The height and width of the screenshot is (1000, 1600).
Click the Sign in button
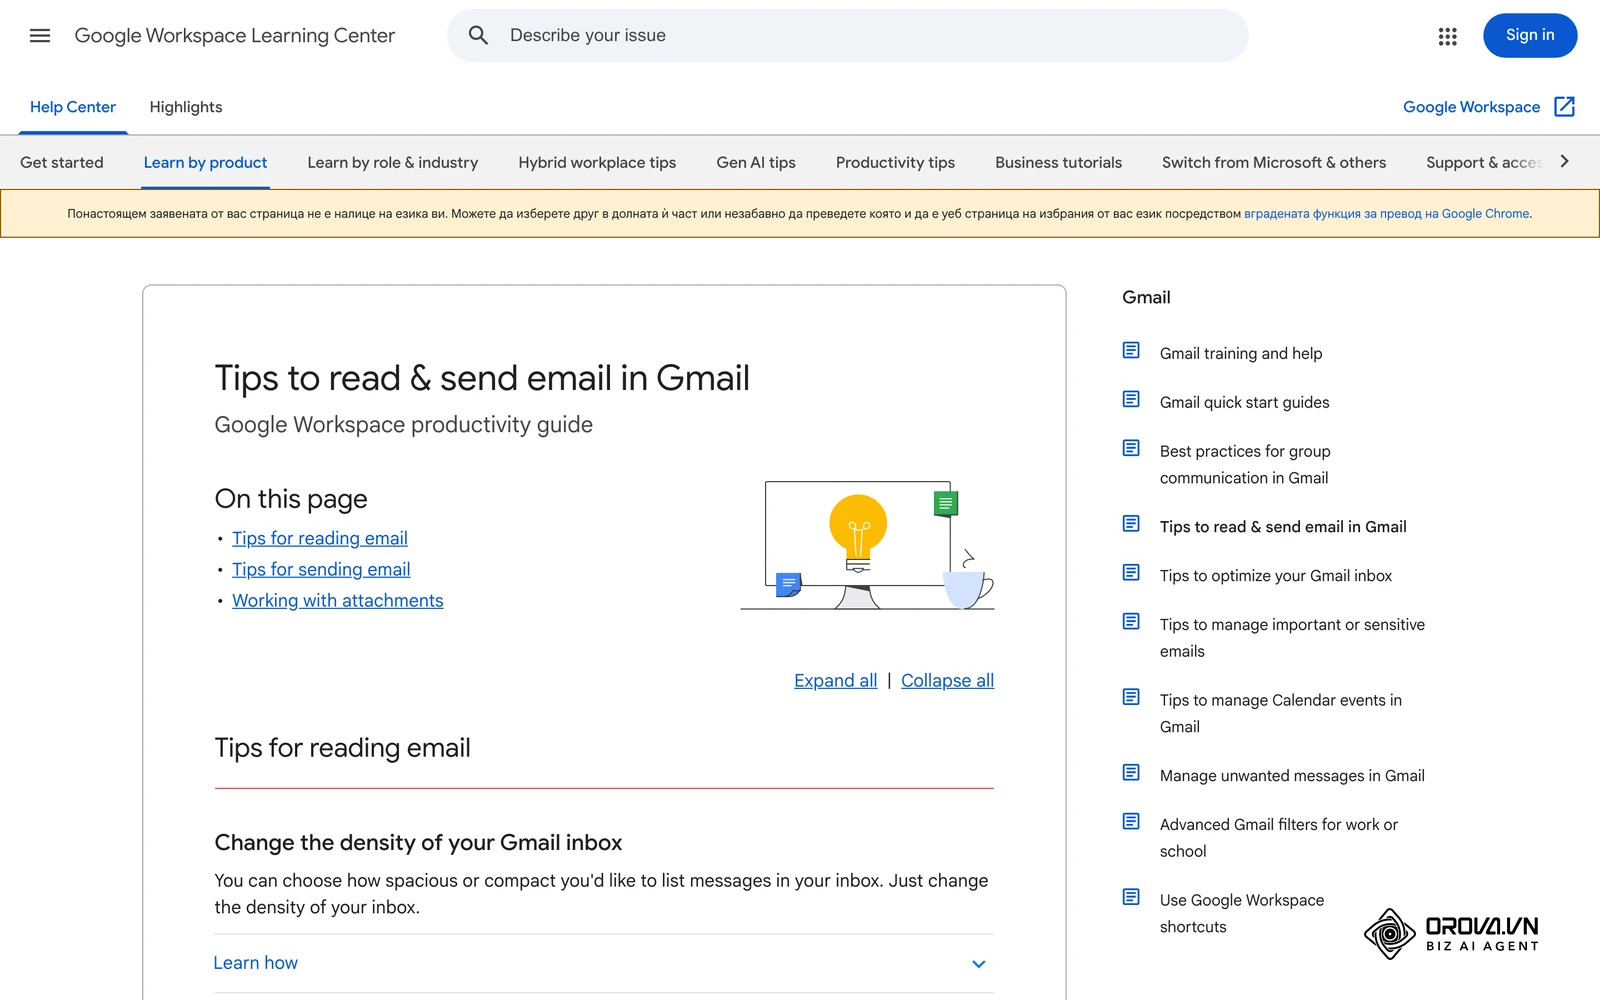(1530, 36)
